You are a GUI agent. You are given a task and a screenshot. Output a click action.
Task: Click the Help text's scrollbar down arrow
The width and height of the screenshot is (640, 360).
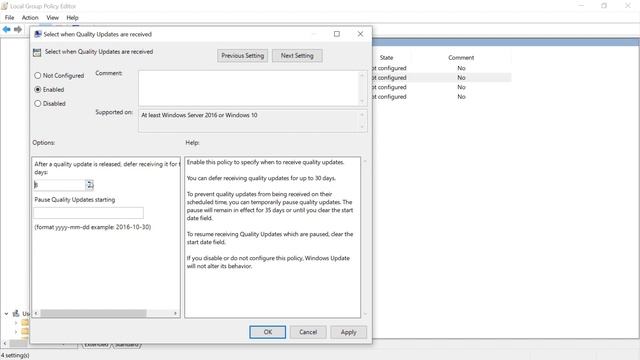click(x=365, y=314)
